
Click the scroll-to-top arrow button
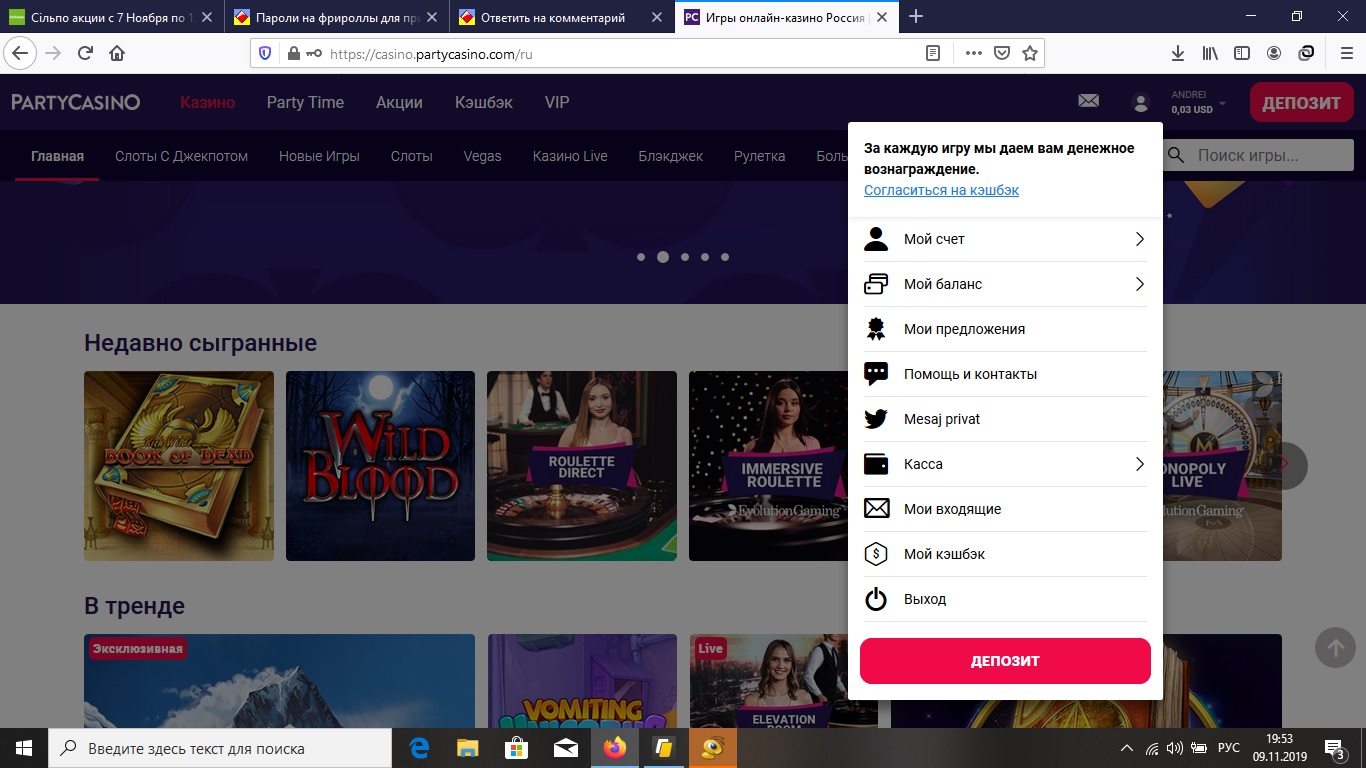(1335, 648)
